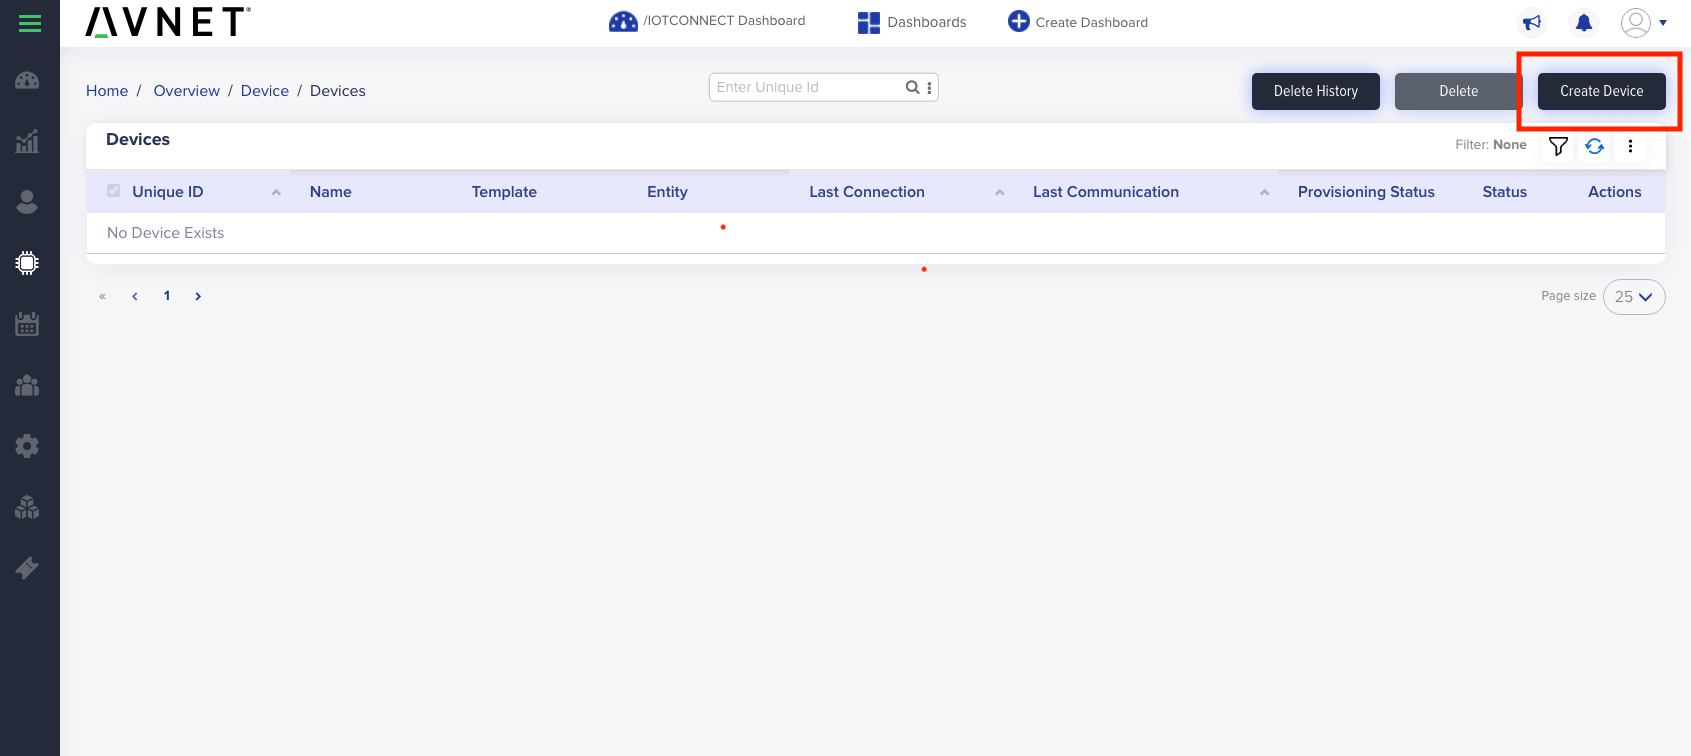Open the settings gear sidebar icon
Image resolution: width=1691 pixels, height=756 pixels.
pos(27,446)
